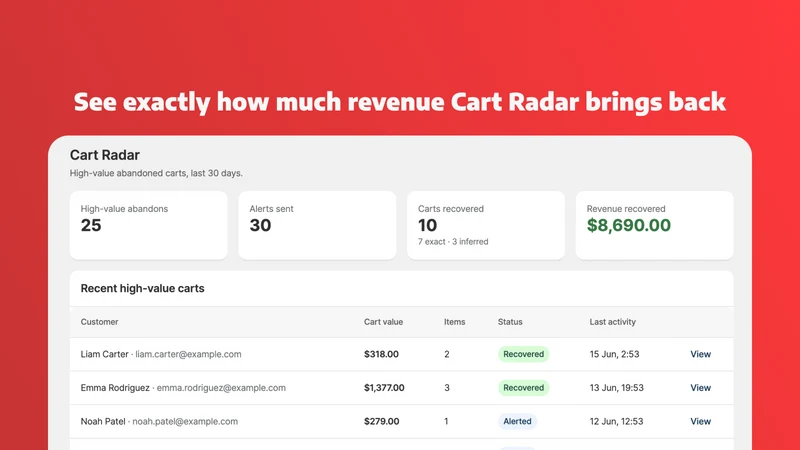Select the Alerts sent card
800x450 pixels.
point(317,225)
